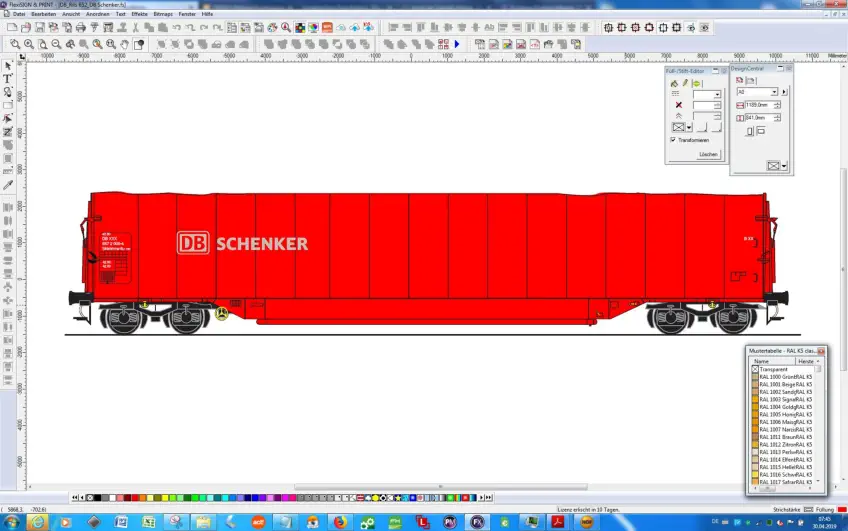Click the New document icon
Viewport: 848px width, 531px height.
pos(12,27)
